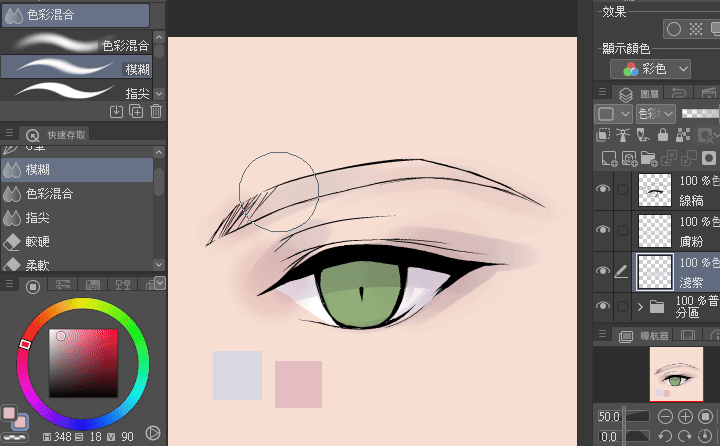Adjust the layer opacity slider
Screen dimensions: 720x446
pos(700,113)
